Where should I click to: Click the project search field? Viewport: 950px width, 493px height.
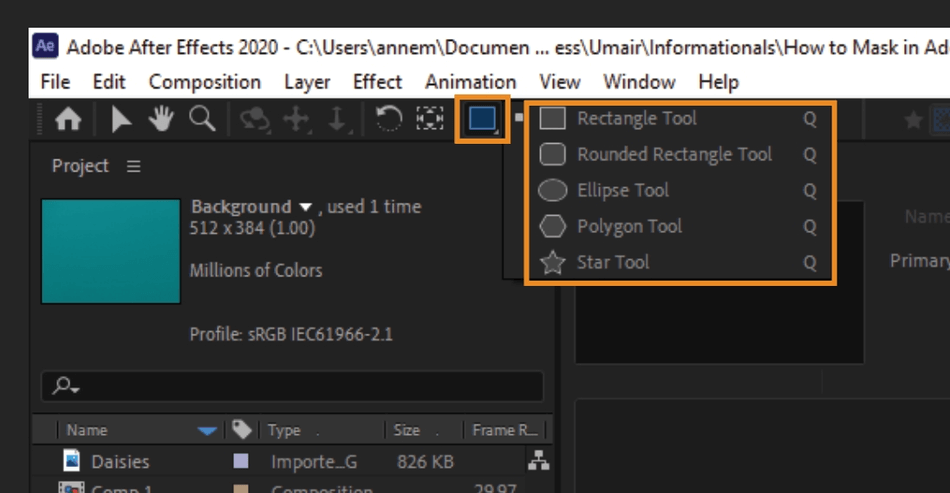point(292,386)
